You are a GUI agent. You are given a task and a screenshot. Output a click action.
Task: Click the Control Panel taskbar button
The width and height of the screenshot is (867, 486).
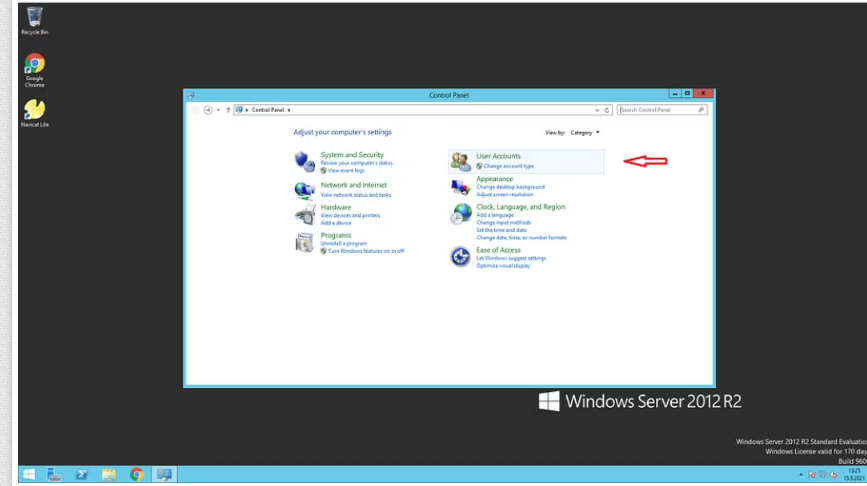(164, 474)
